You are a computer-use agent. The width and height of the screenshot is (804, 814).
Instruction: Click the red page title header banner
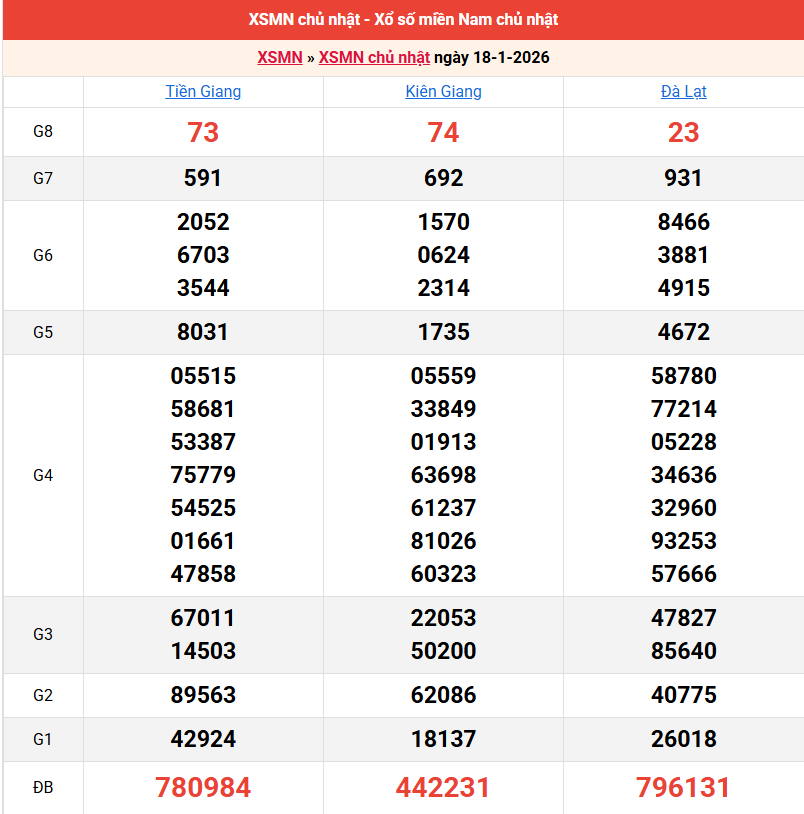point(403,20)
